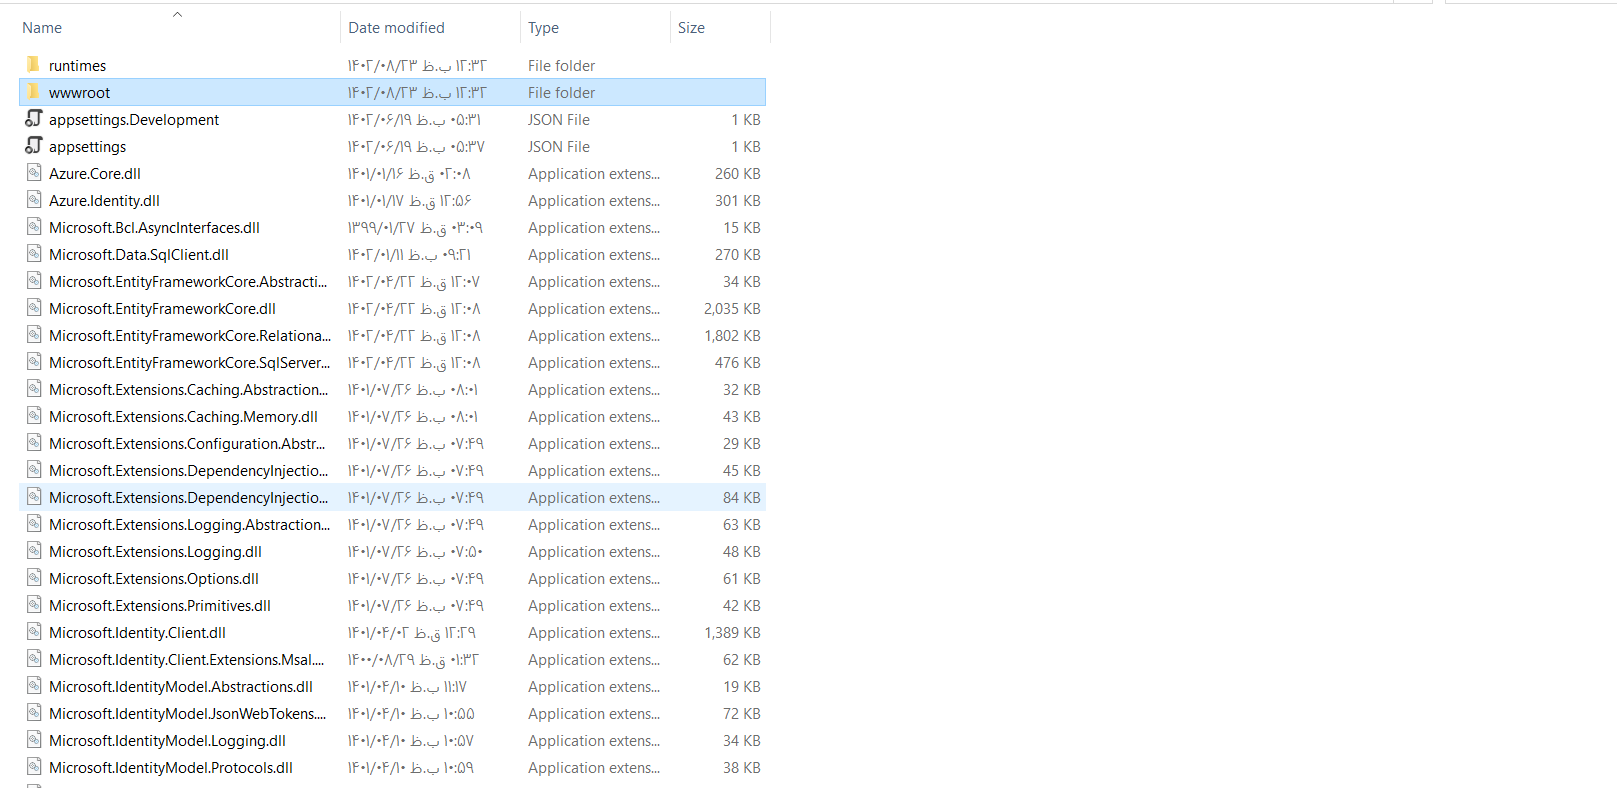The width and height of the screenshot is (1617, 788).
Task: Click the Microsoft.Data.SqlClient.dll file icon
Action: coord(34,254)
